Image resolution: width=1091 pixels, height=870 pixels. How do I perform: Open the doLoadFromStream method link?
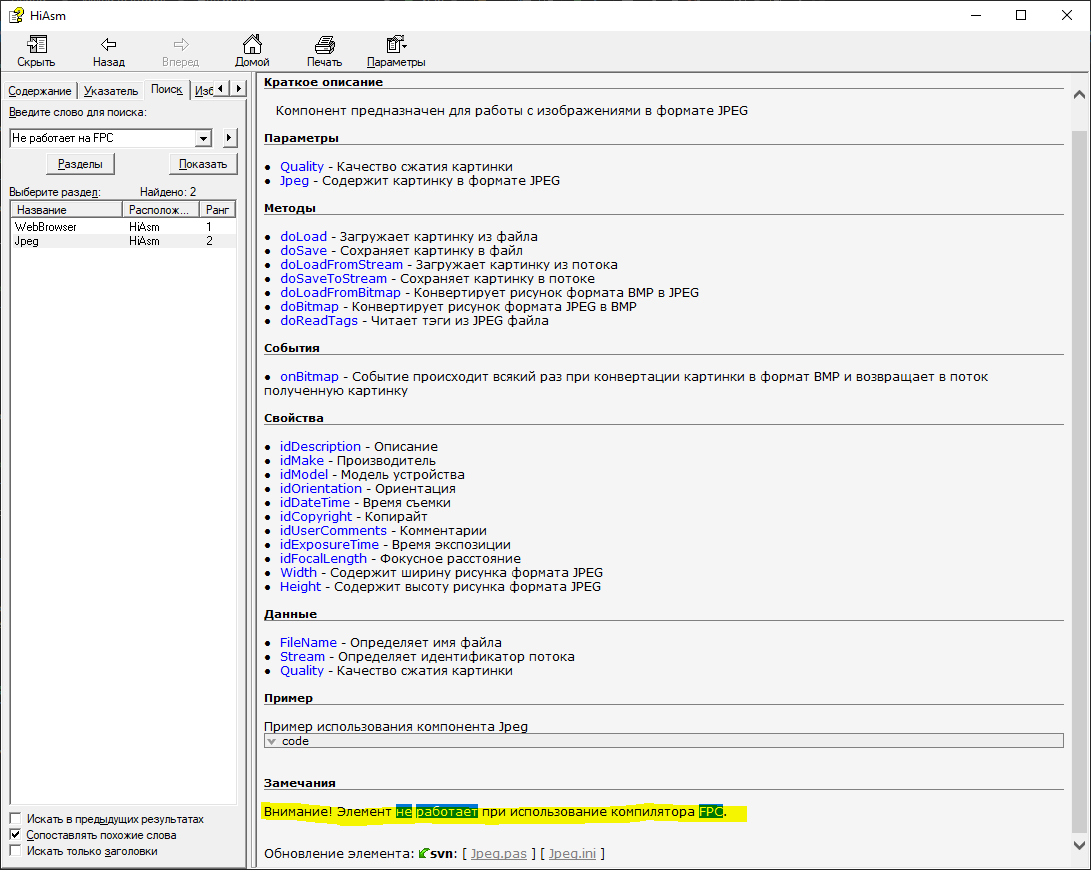click(341, 265)
